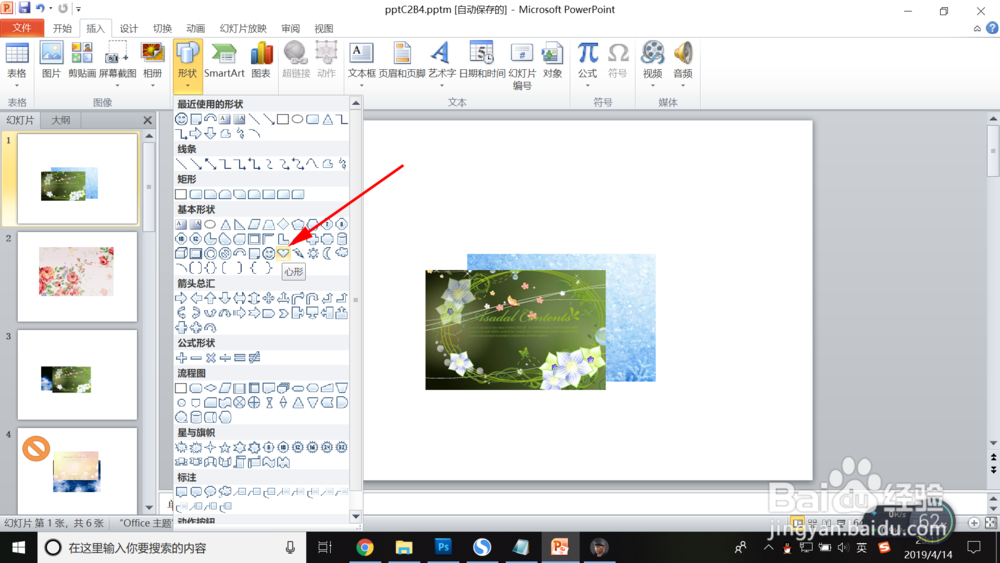The image size is (1000, 563).
Task: Select the Division sign under 公式形状
Action: [x=225, y=358]
